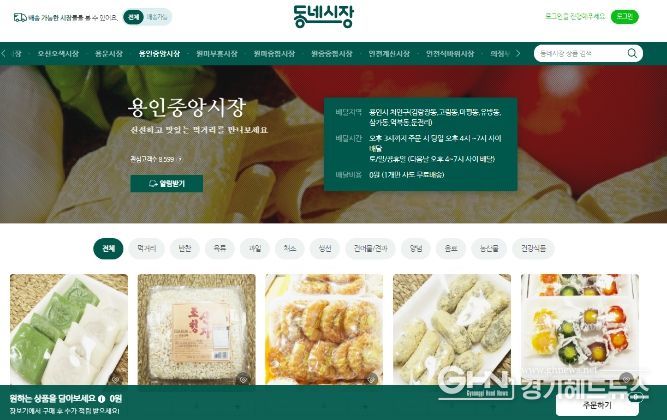Click view icon on fried snack thumbnail
667x420 pixels.
[x=371, y=378]
